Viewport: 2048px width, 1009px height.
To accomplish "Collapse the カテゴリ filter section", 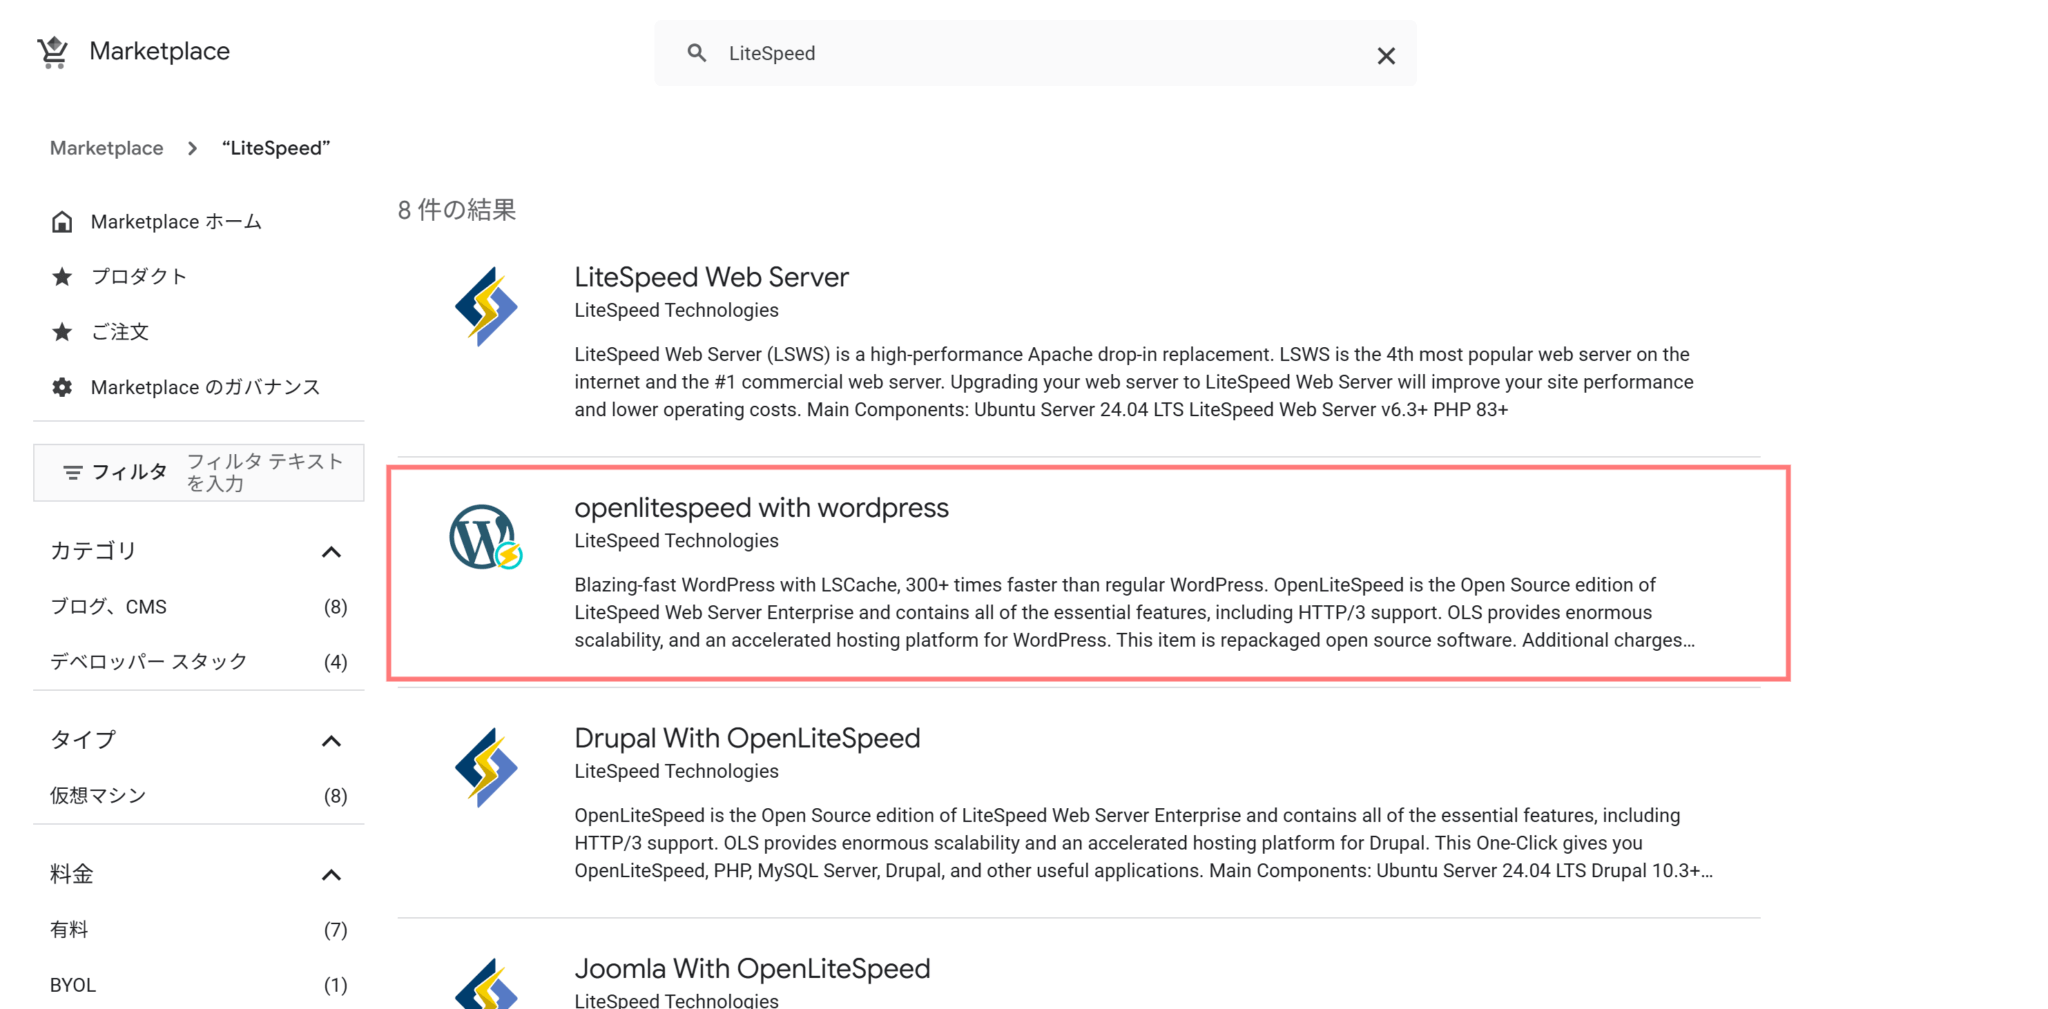I will pos(333,551).
